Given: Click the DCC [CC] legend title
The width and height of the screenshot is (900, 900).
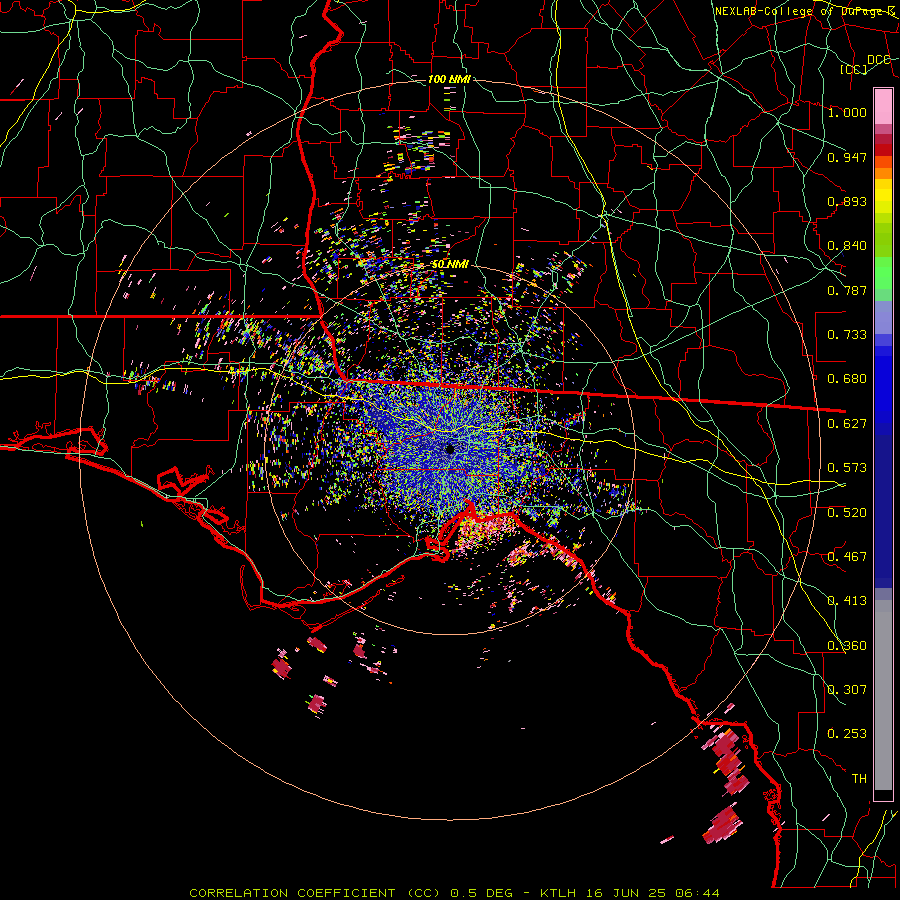Looking at the screenshot, I should coord(866,64).
